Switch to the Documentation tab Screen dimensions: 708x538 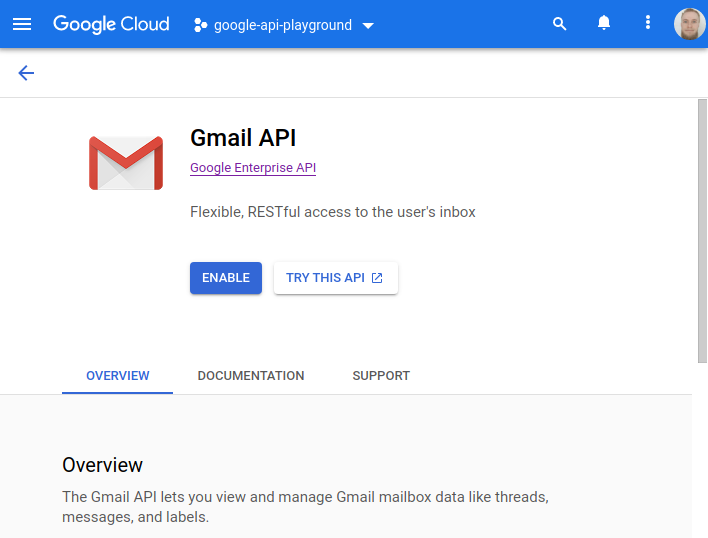[251, 376]
